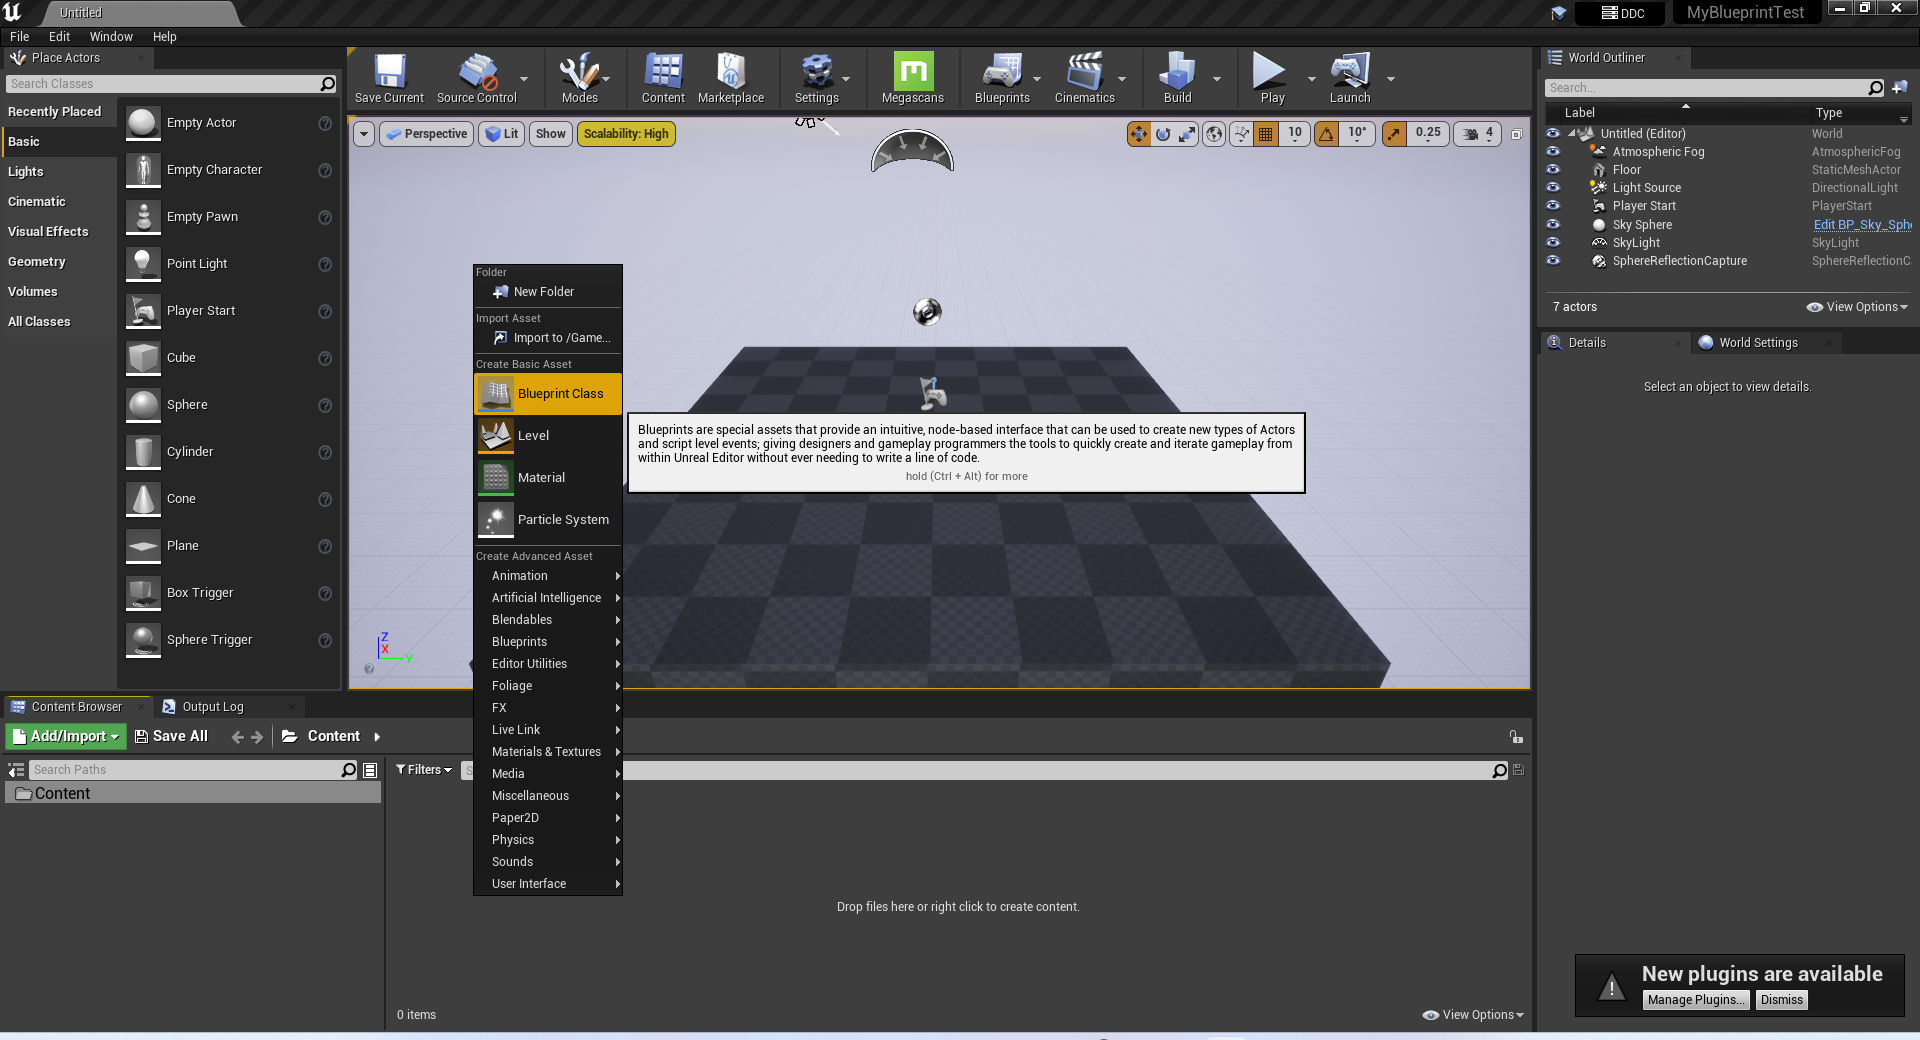
Task: Hide the Light Source actor with its eye
Action: (1553, 188)
